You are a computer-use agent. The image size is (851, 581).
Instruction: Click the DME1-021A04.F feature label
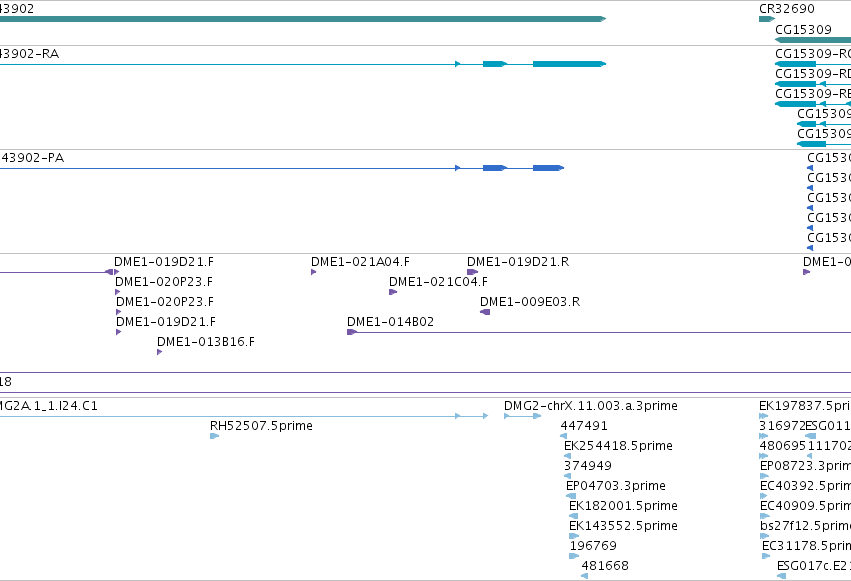[360, 262]
